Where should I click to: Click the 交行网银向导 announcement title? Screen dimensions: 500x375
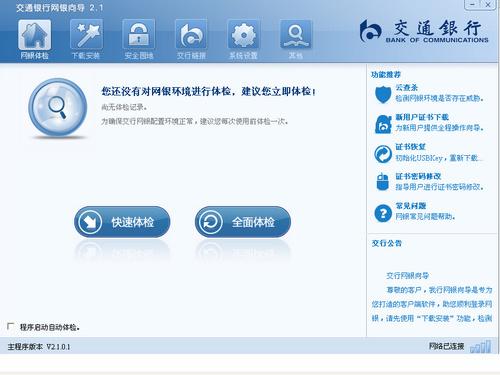point(407,276)
